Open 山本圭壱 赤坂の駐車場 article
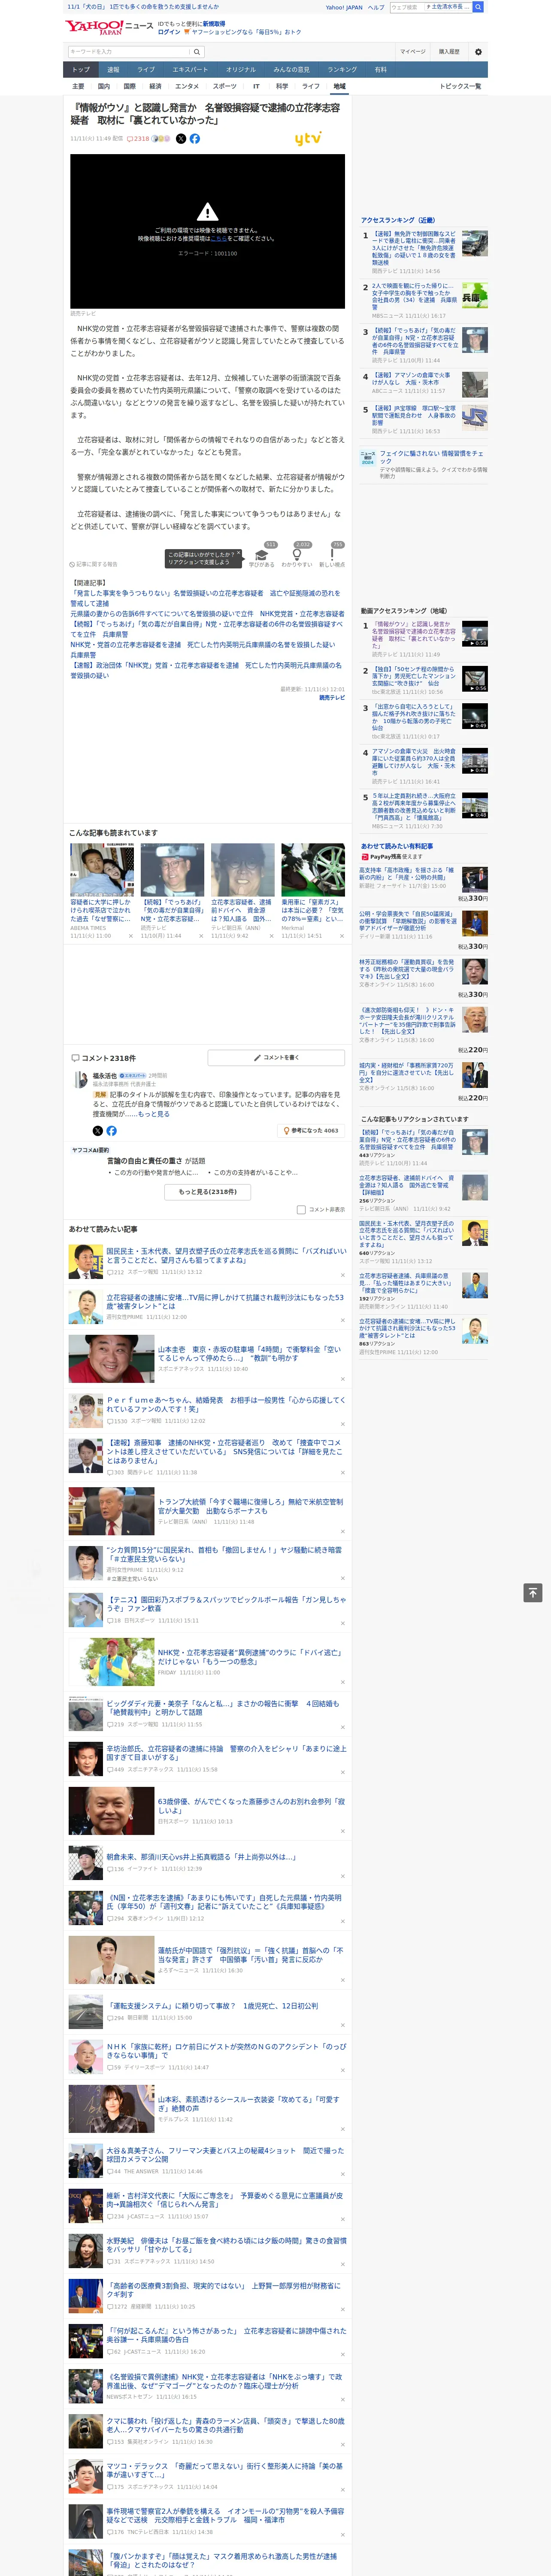Screen dimensions: 551x2576 point(250,1354)
